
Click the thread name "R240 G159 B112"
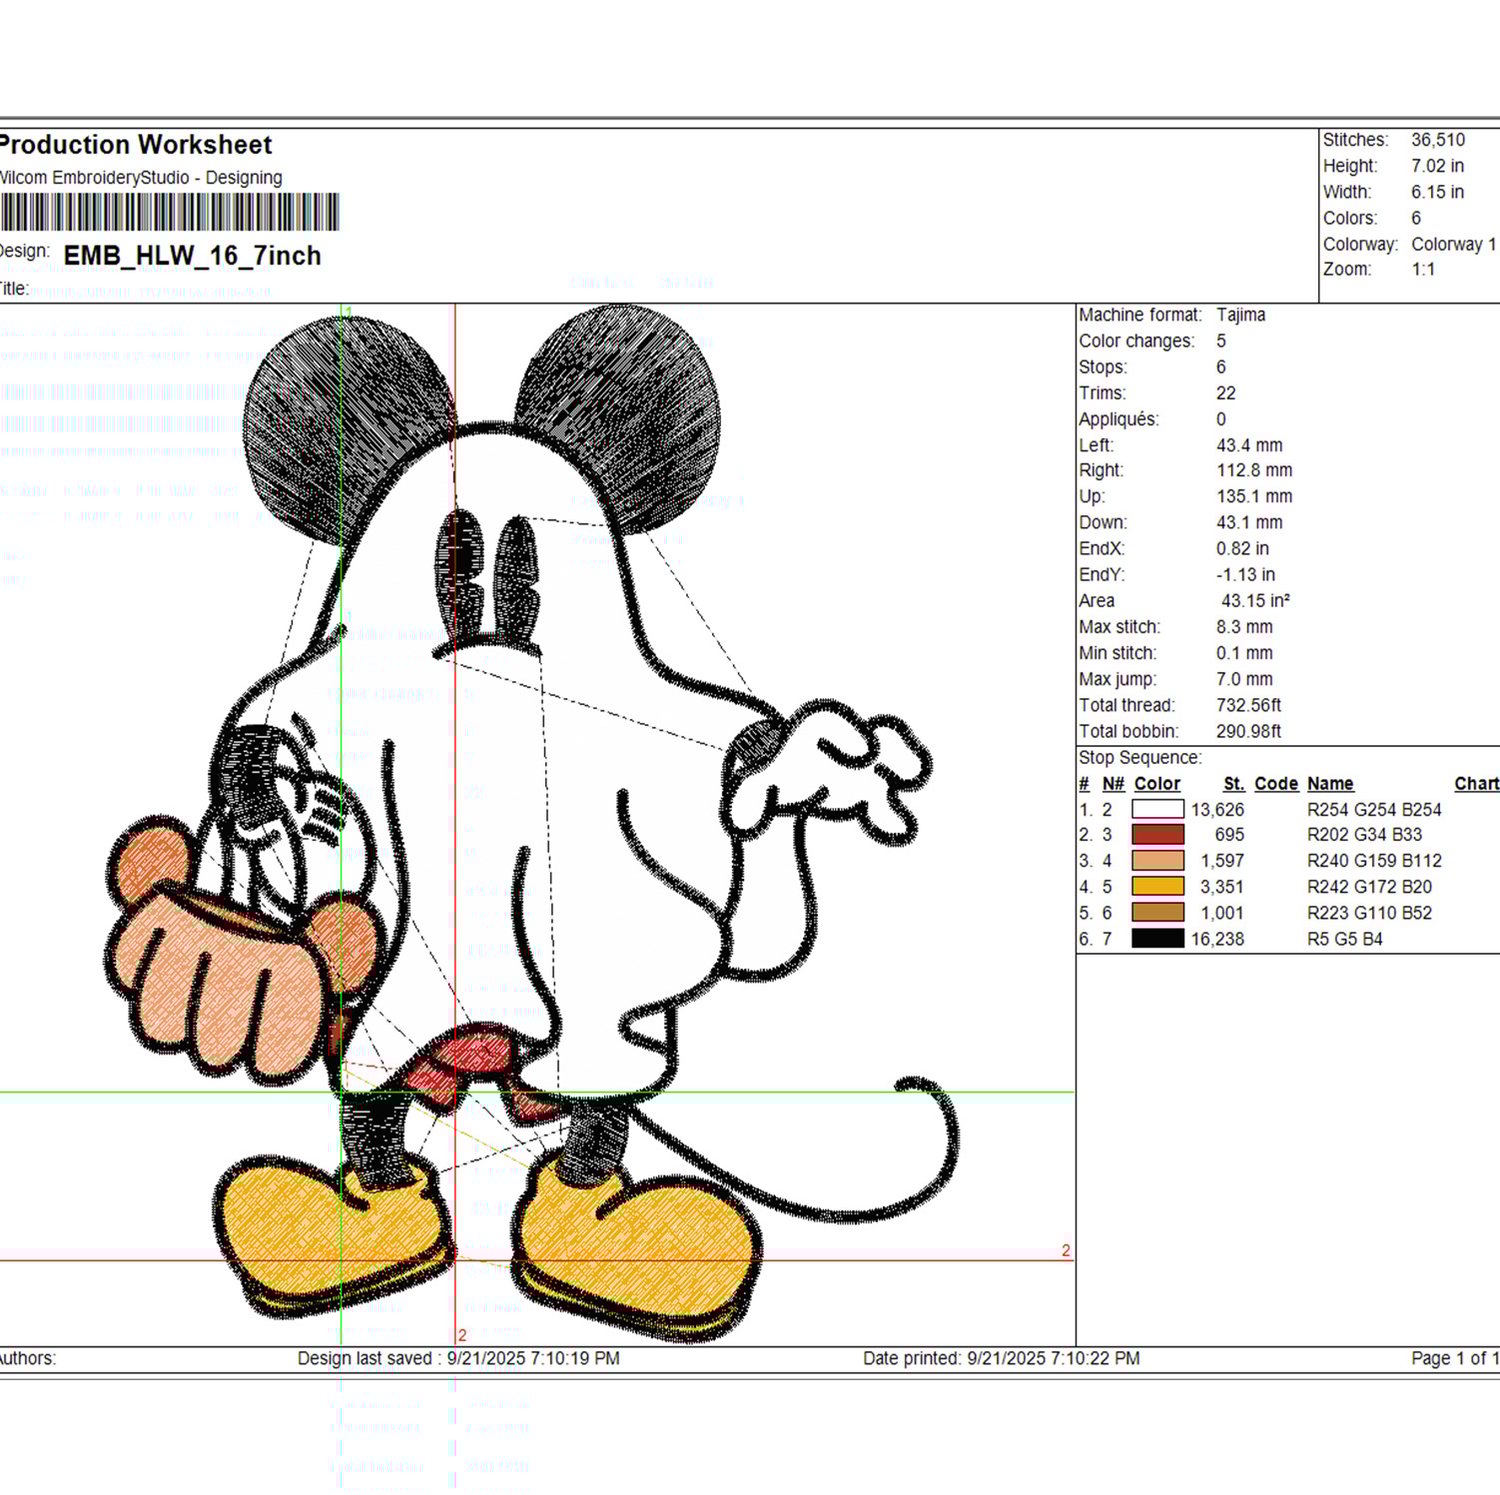click(x=1374, y=861)
